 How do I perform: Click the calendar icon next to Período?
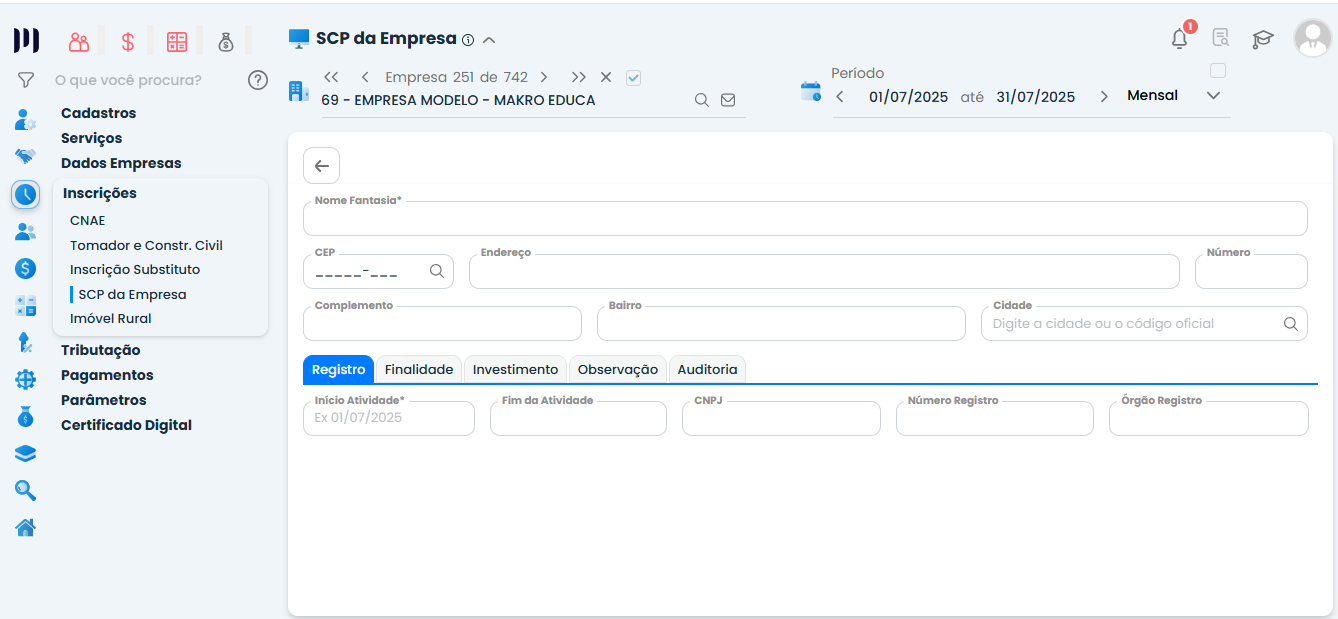point(810,92)
